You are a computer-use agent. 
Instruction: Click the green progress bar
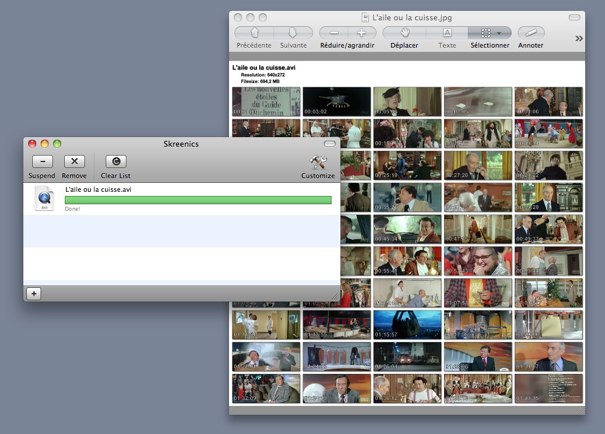coord(198,200)
